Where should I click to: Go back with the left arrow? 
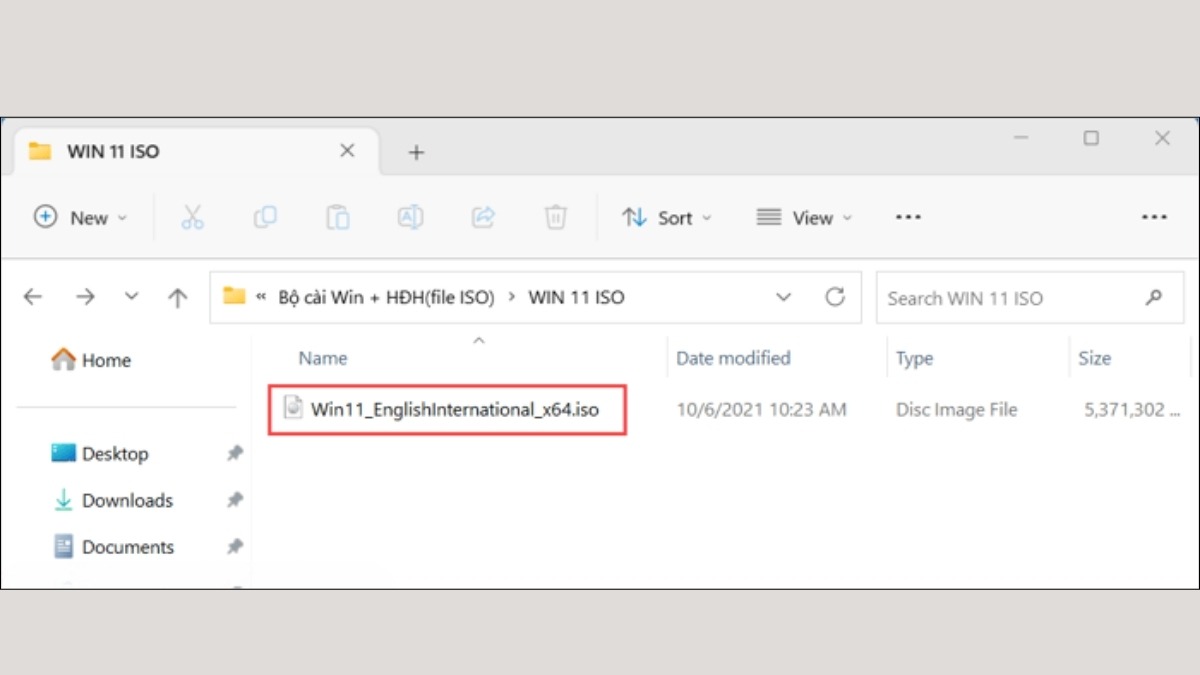click(x=33, y=297)
